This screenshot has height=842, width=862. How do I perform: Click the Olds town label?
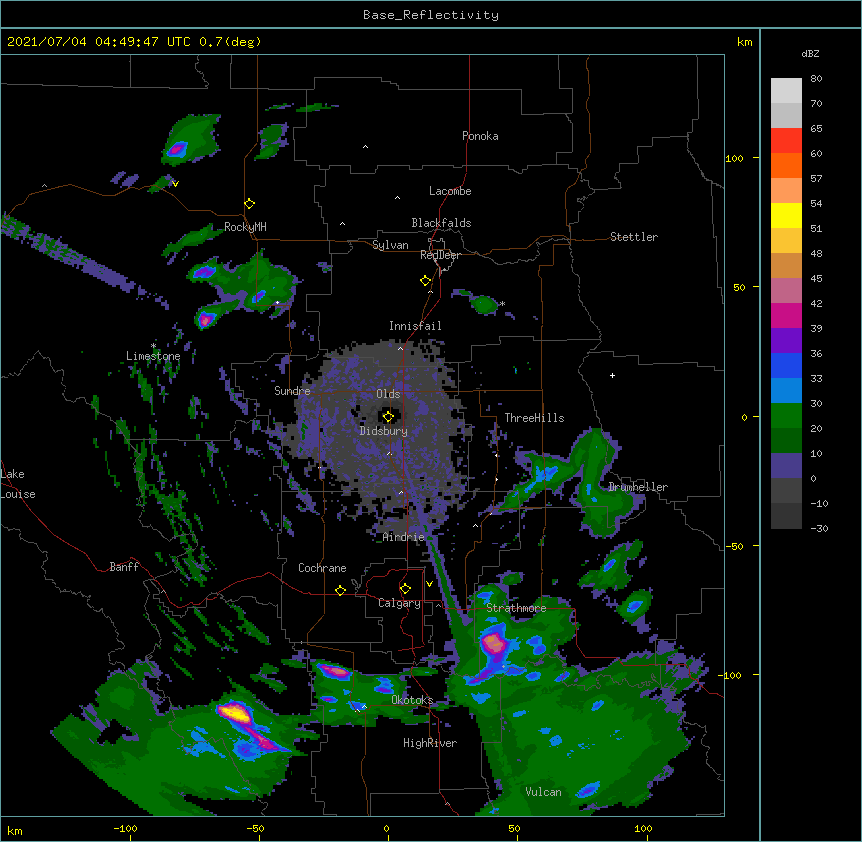[x=388, y=394]
